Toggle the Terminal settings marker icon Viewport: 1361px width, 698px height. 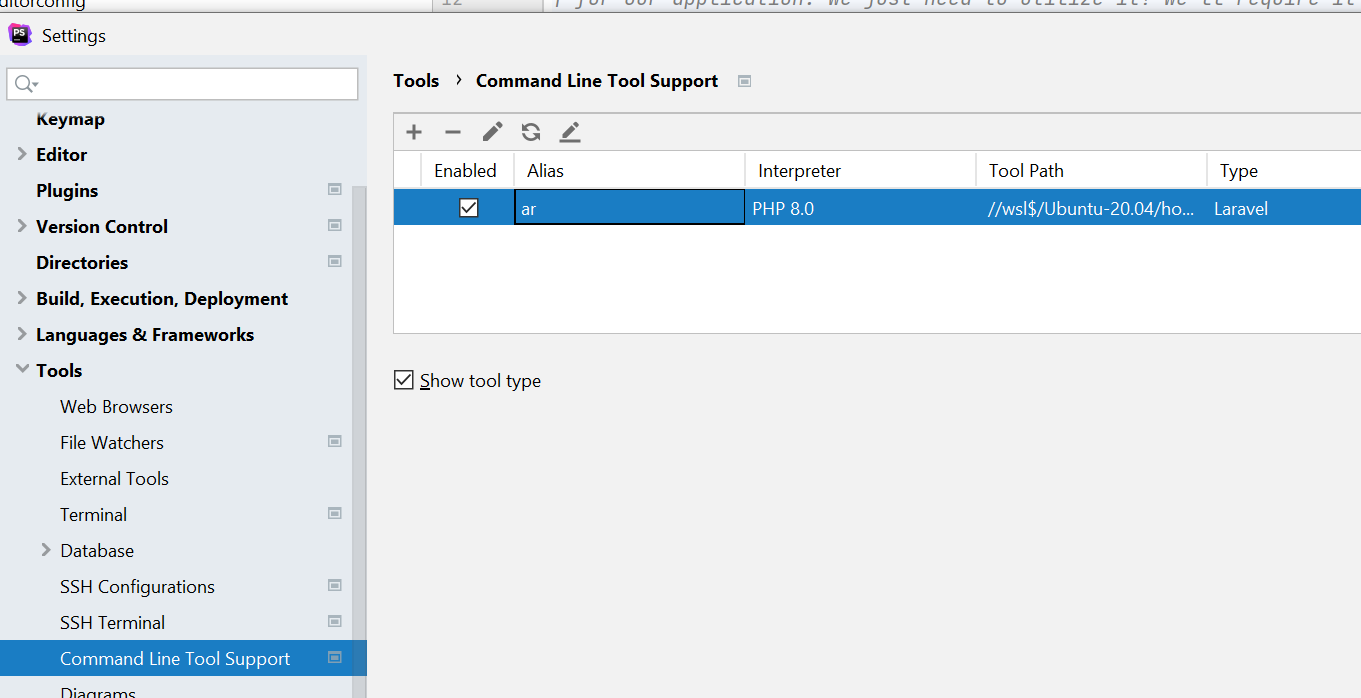pos(334,513)
